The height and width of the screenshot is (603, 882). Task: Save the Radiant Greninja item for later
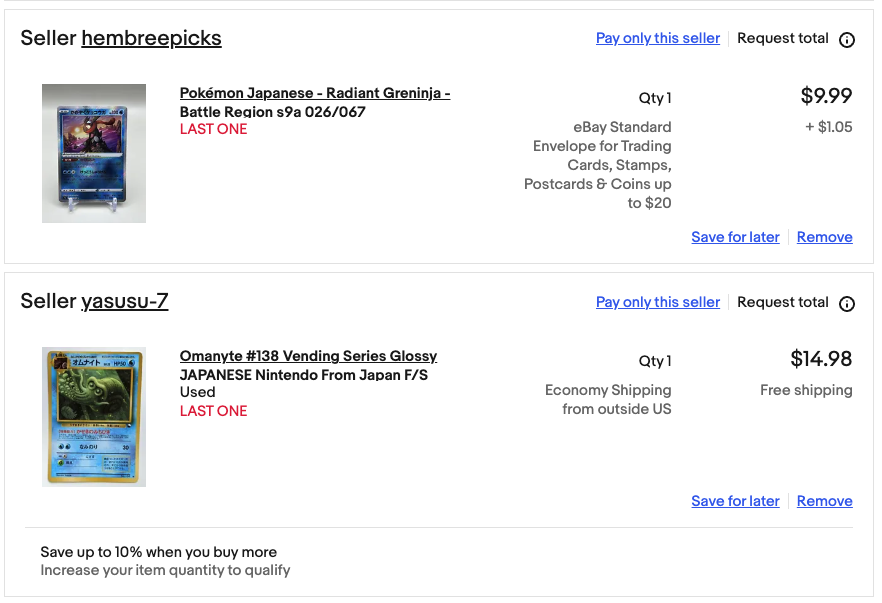click(735, 237)
